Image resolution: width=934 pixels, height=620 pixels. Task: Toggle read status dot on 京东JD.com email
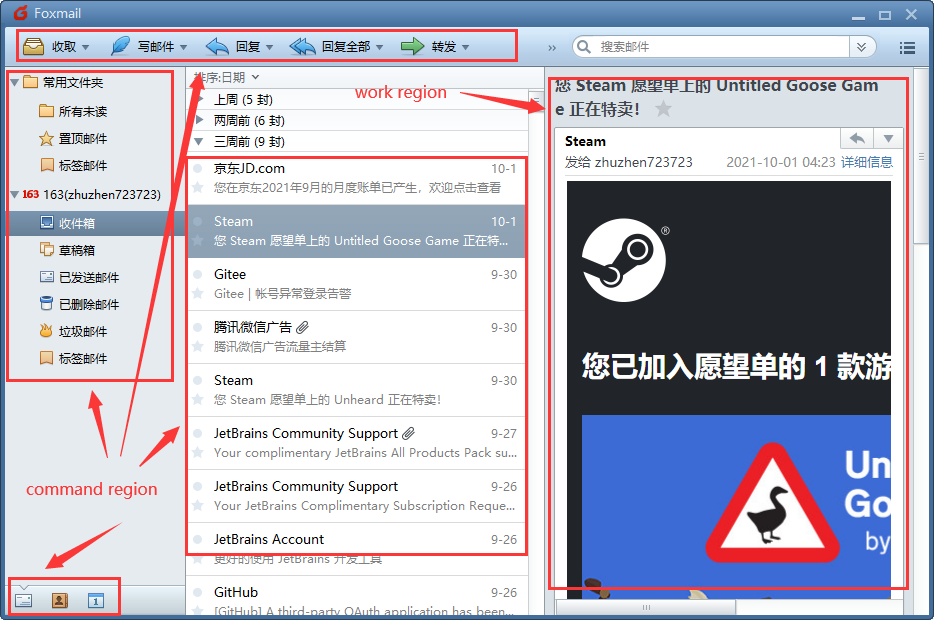(198, 169)
